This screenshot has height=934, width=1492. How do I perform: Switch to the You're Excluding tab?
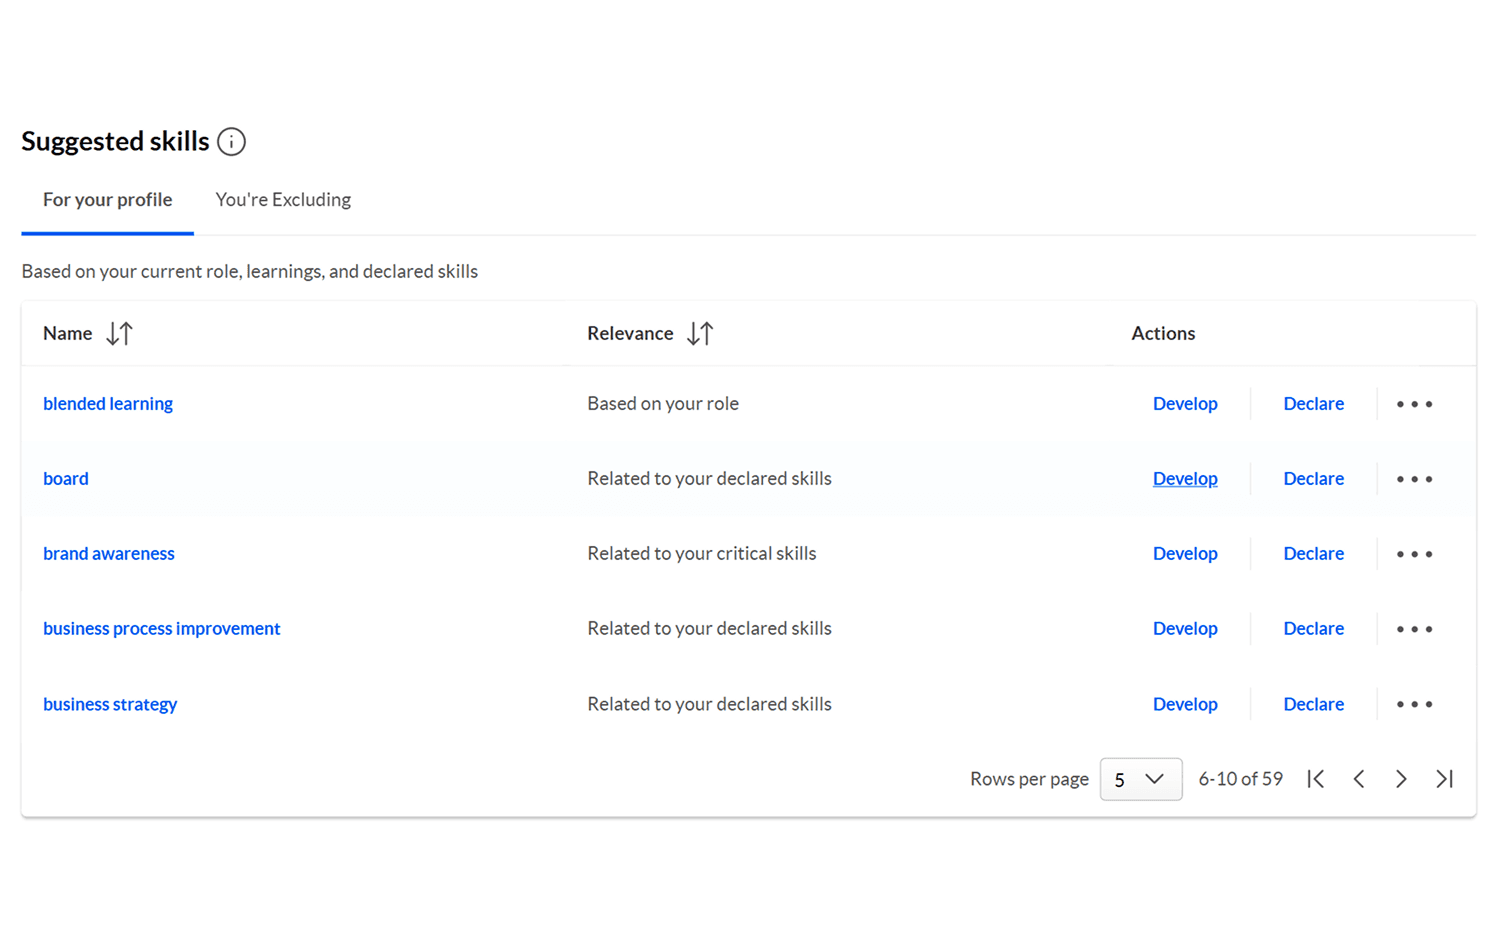click(283, 200)
